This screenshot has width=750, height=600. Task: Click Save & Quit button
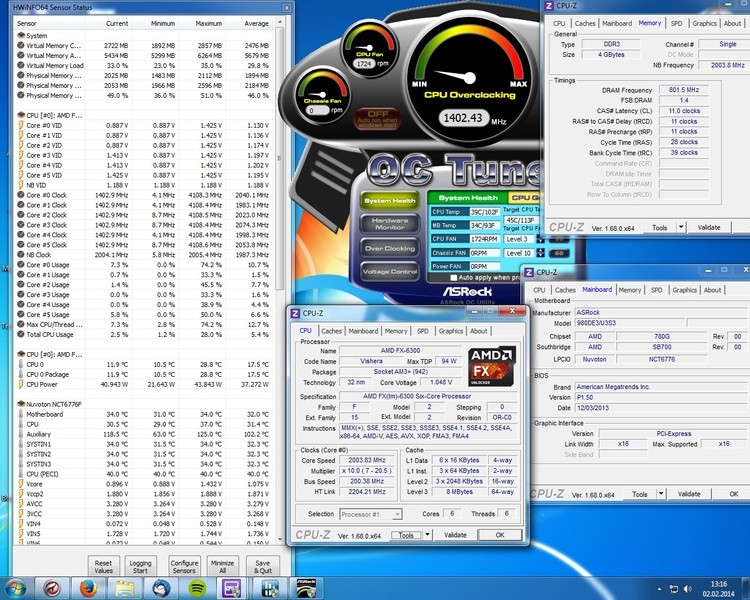[262, 567]
